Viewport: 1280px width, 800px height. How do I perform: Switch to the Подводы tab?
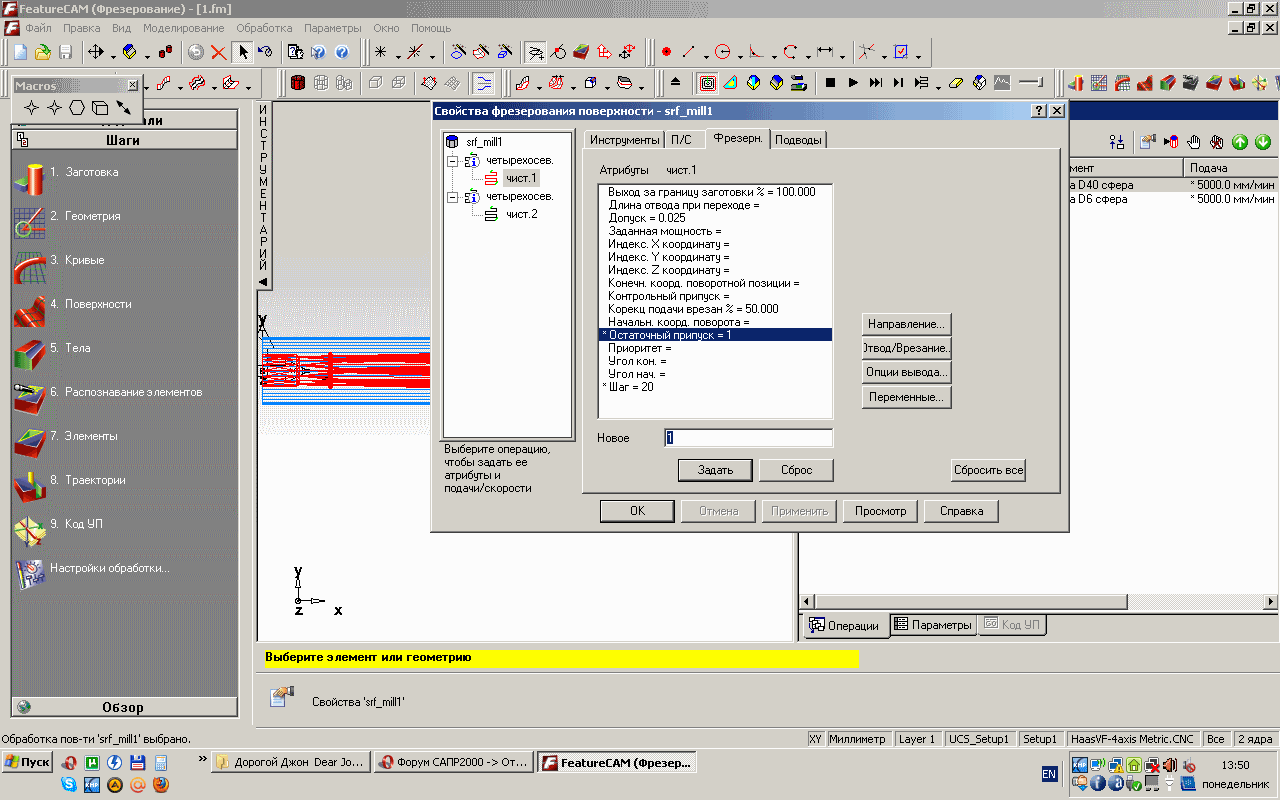click(799, 140)
